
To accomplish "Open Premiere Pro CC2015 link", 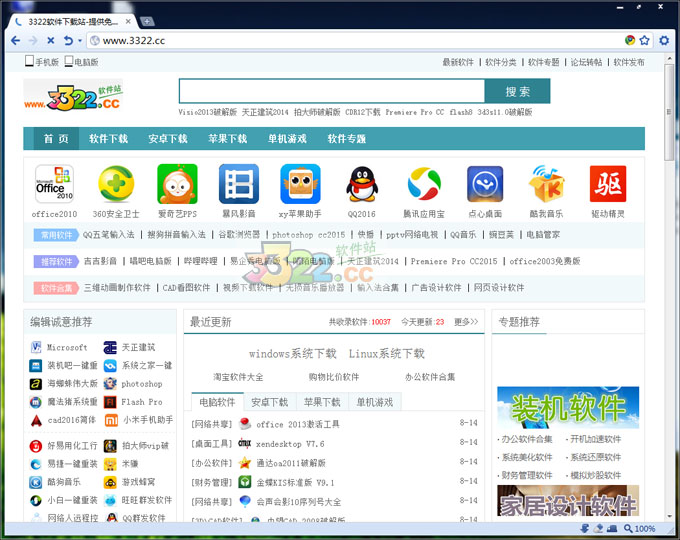I will coord(454,261).
